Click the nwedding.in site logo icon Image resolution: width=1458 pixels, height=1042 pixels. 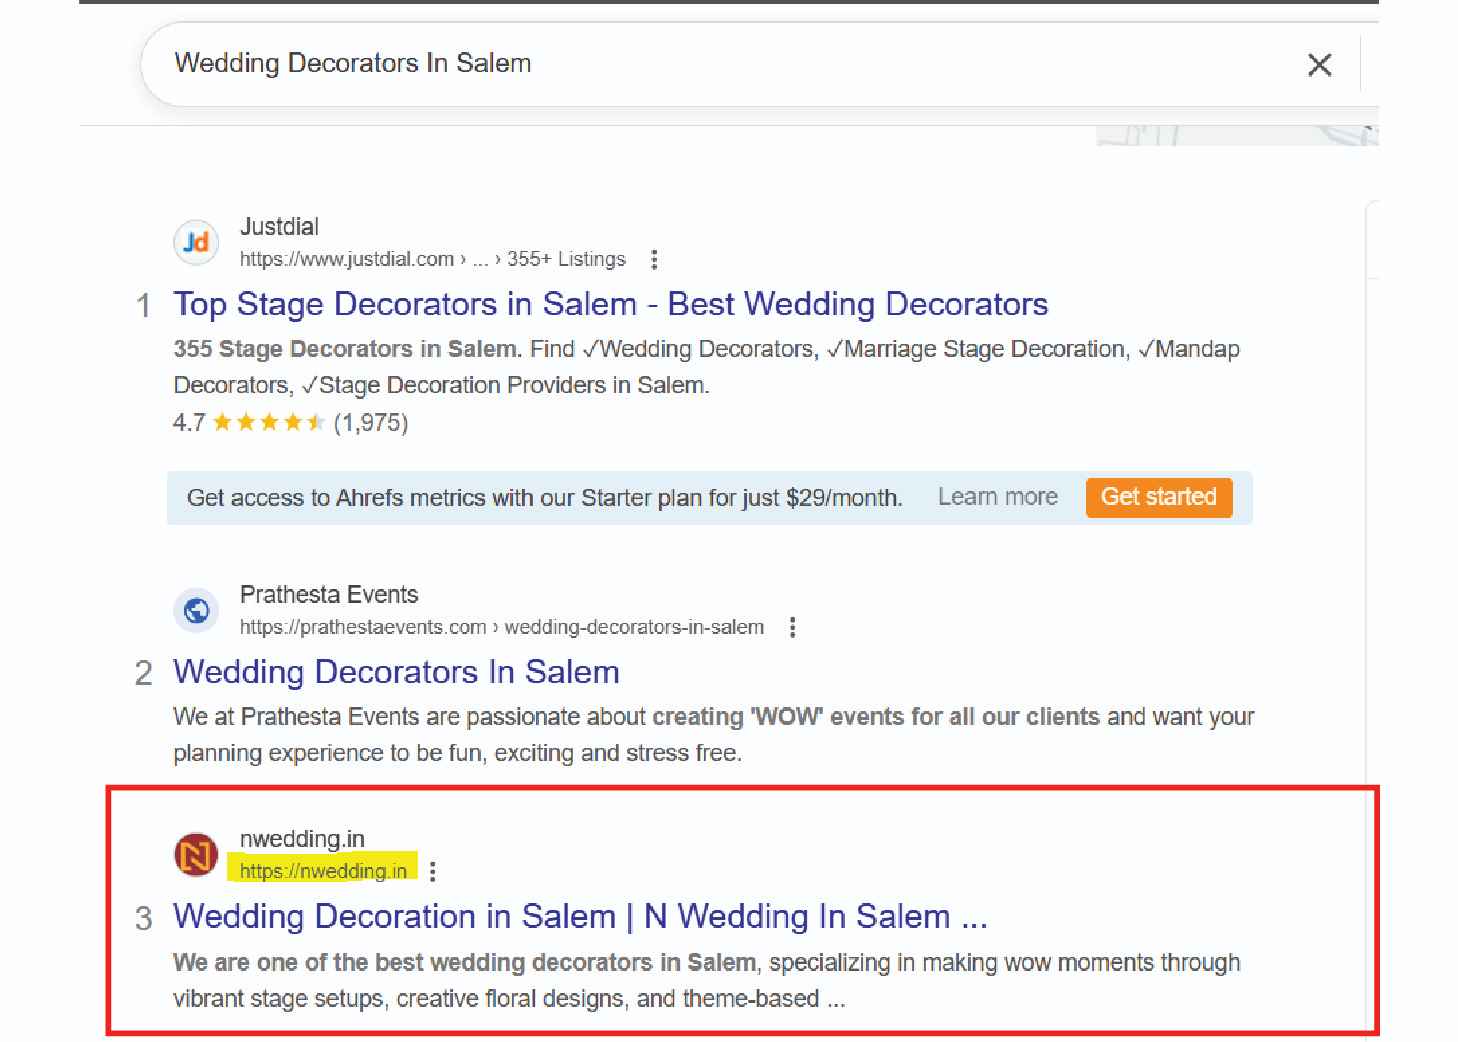(196, 855)
